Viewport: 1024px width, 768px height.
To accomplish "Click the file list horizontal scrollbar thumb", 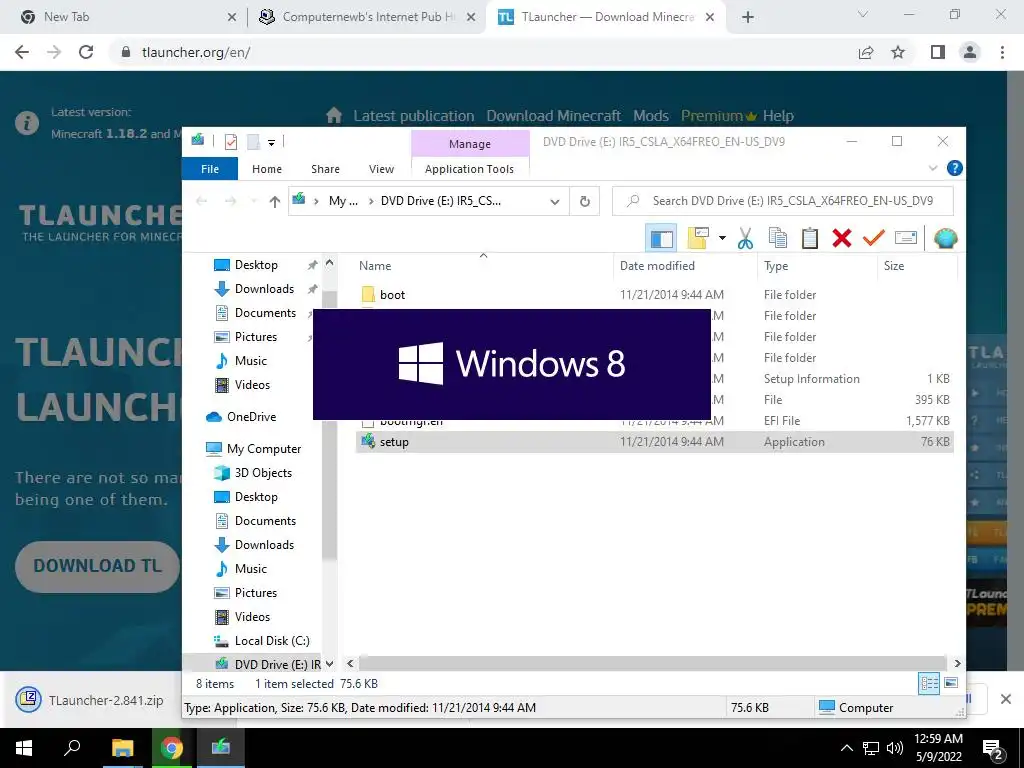I will coord(652,664).
